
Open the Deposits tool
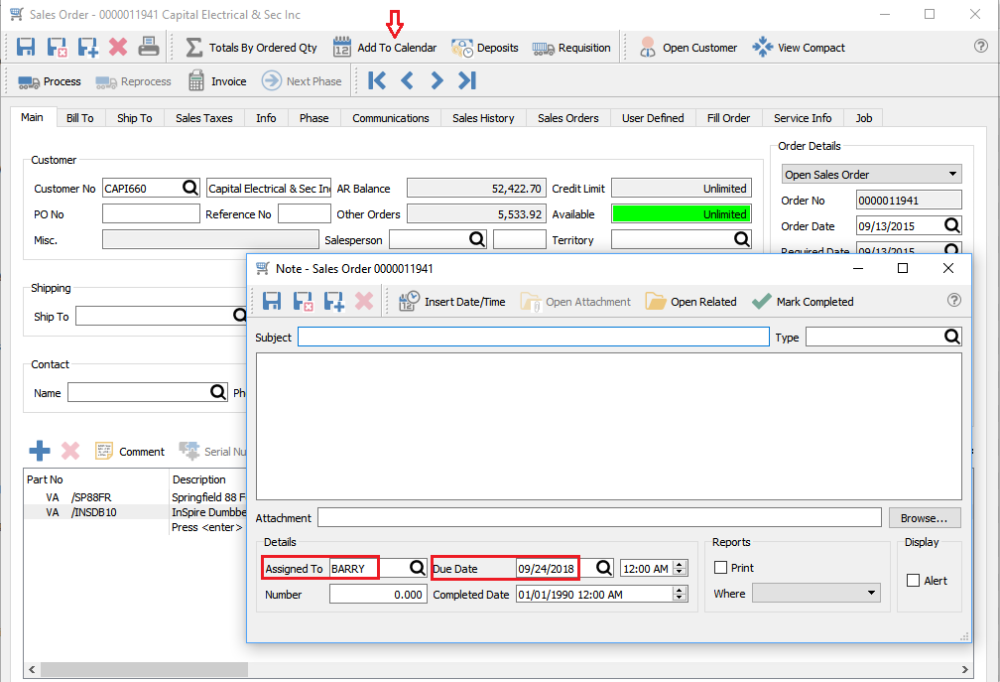coord(485,48)
